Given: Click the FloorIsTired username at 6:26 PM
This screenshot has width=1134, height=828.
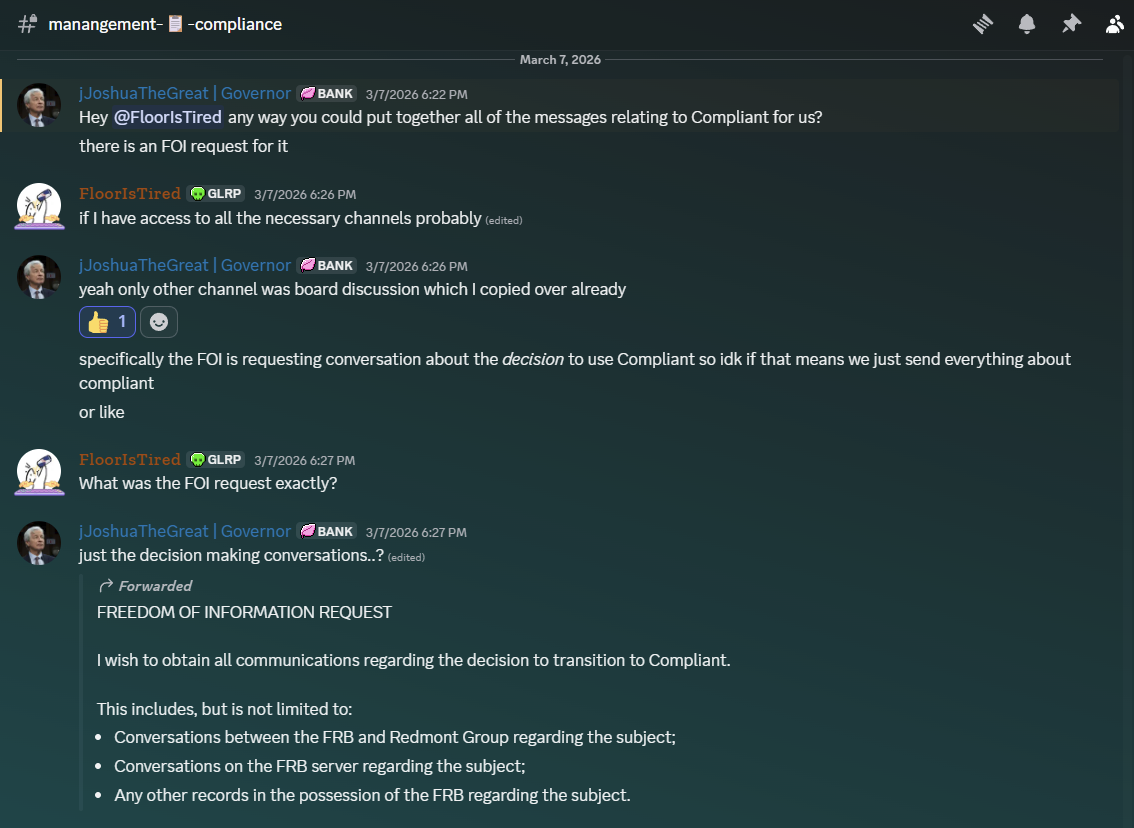Looking at the screenshot, I should (130, 194).
